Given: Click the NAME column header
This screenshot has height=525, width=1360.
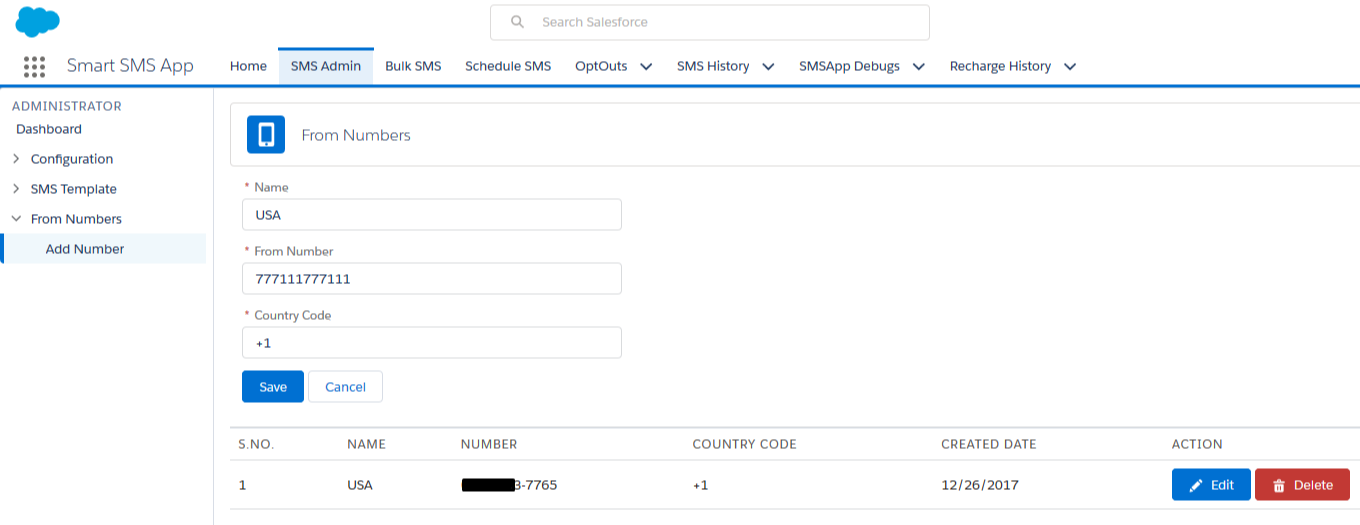Looking at the screenshot, I should pyautogui.click(x=366, y=444).
